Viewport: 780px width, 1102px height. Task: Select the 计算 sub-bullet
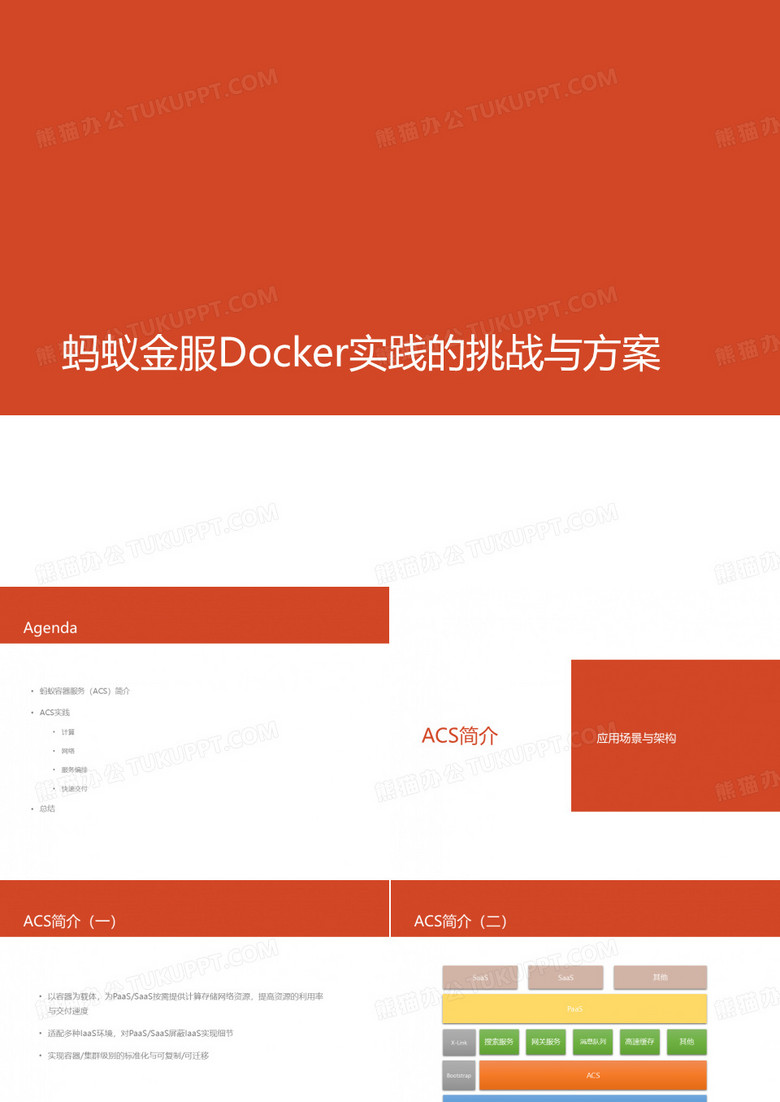pyautogui.click(x=67, y=732)
